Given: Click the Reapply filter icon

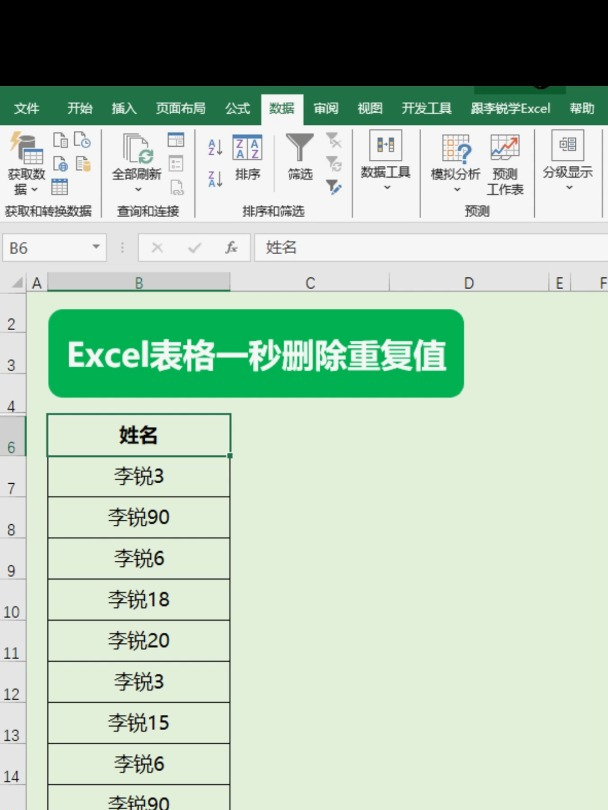Looking at the screenshot, I should point(334,164).
